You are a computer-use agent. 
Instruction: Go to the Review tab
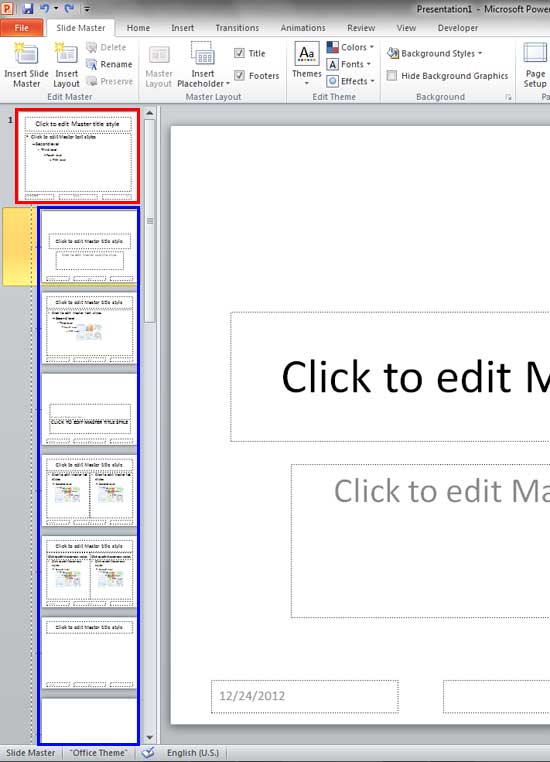(361, 28)
